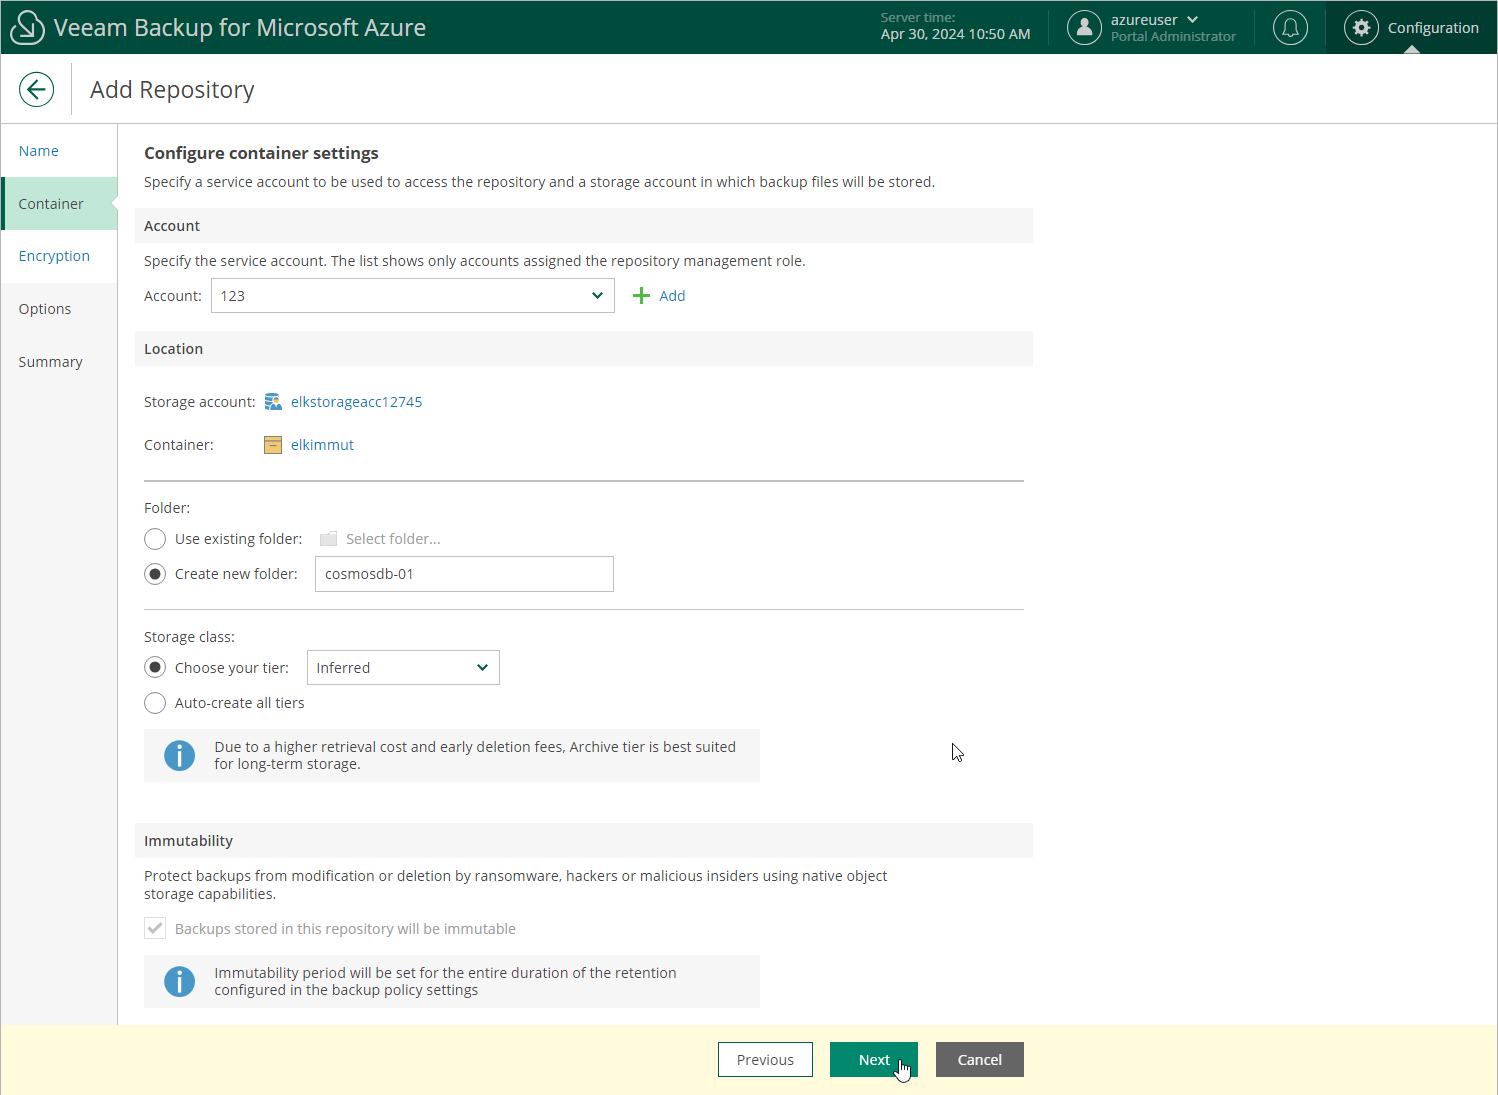Viewport: 1498px width, 1095px height.
Task: Click the Account section header
Action: coord(584,226)
